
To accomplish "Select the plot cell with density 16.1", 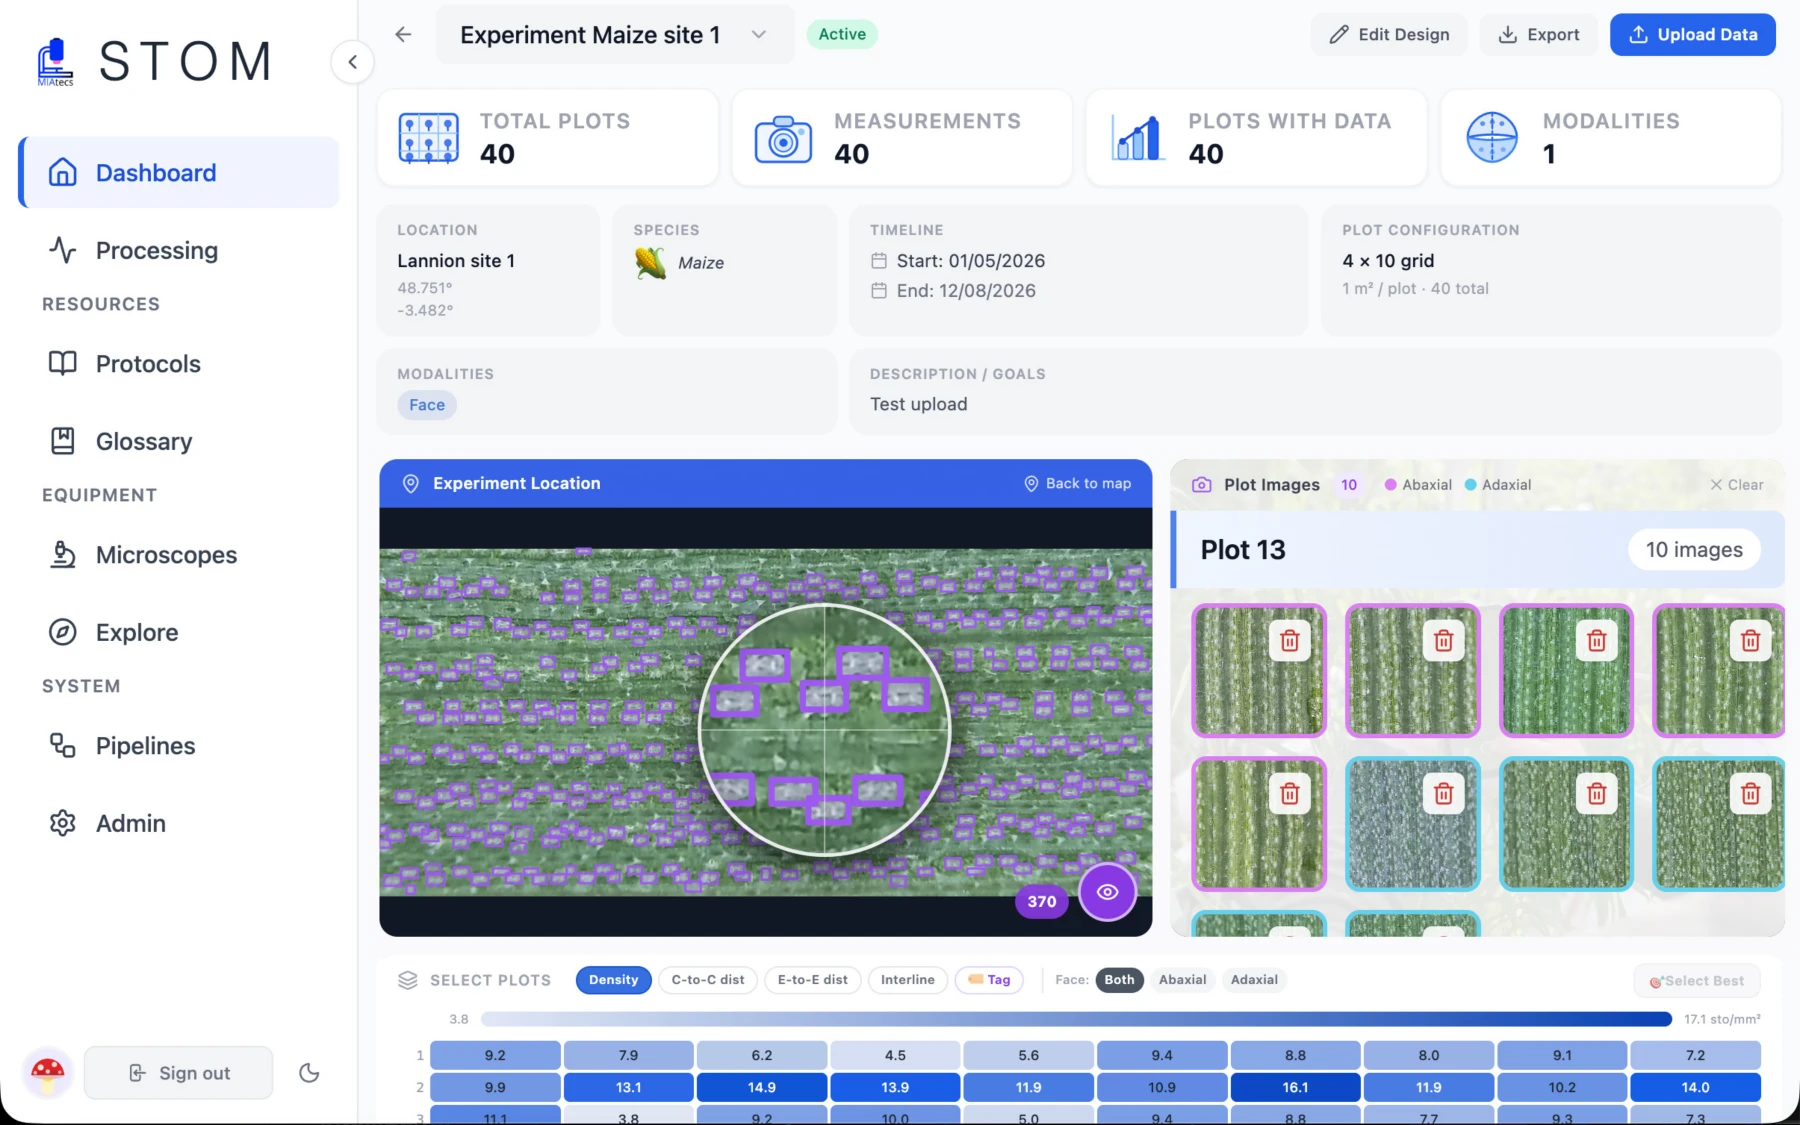I will point(1295,1087).
